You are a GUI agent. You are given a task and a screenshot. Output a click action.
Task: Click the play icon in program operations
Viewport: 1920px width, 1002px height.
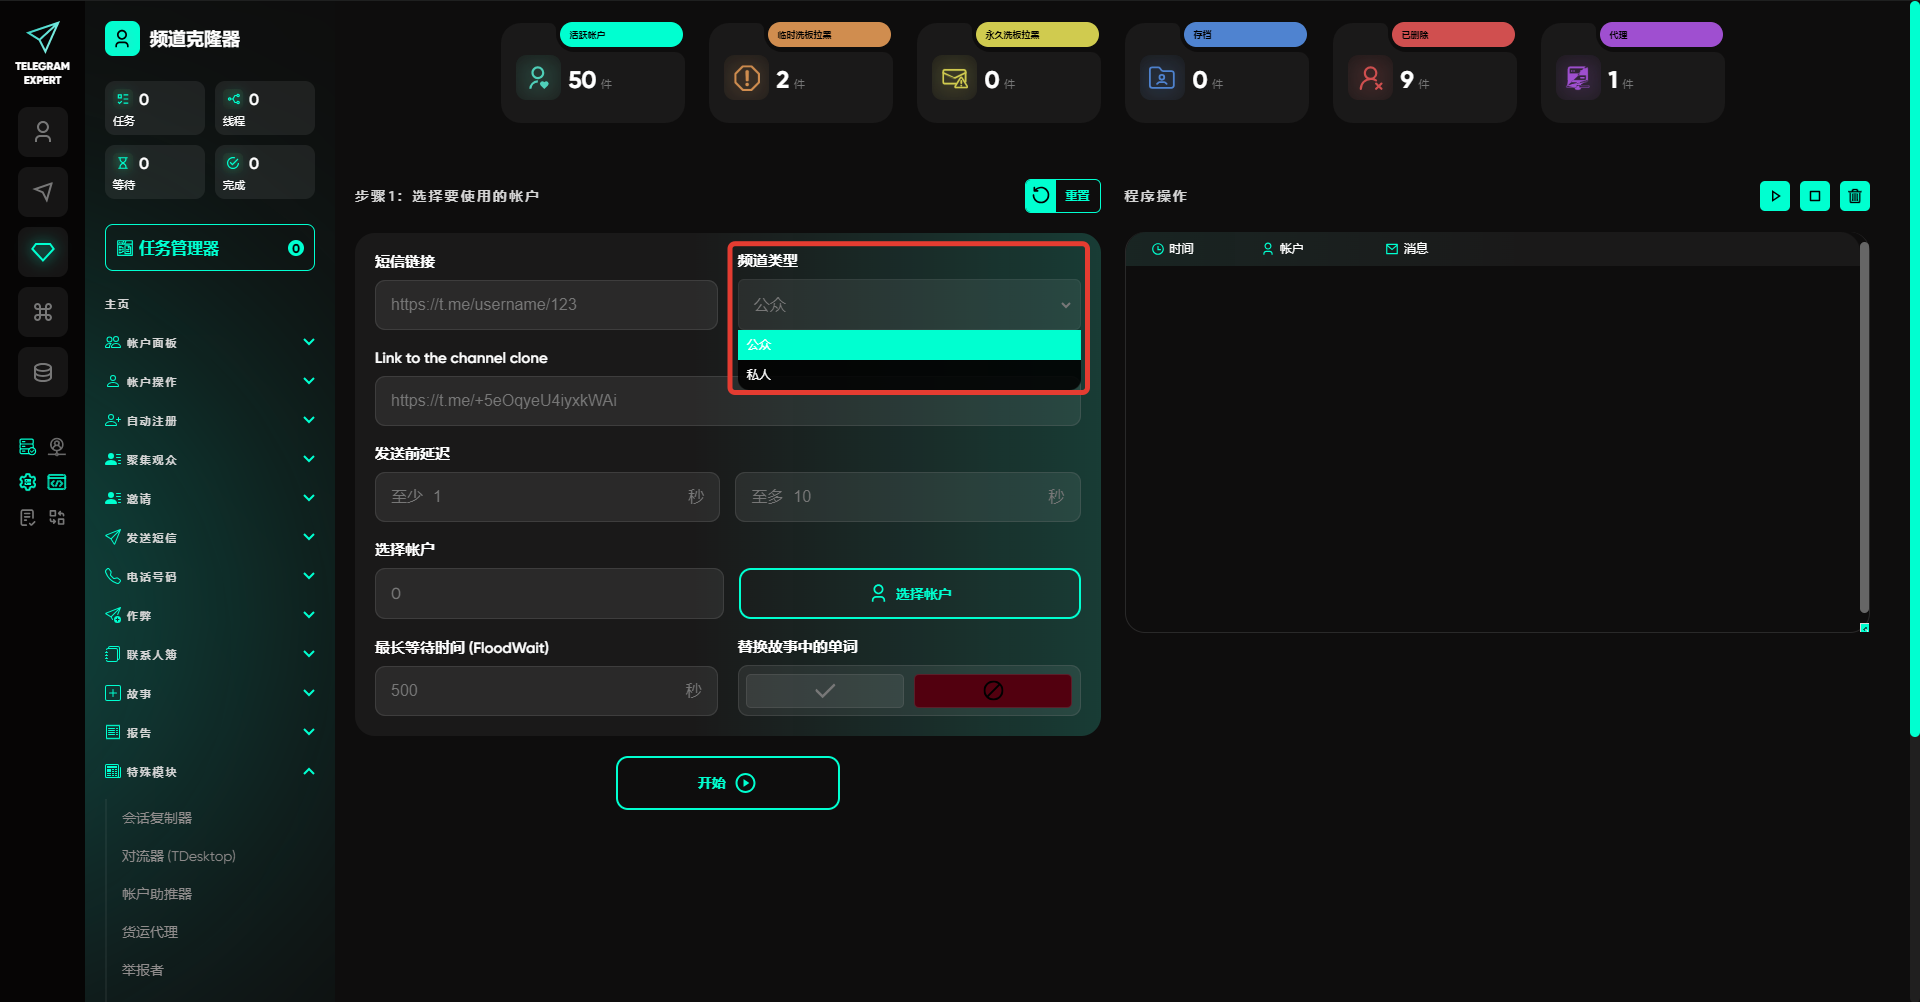[1774, 196]
